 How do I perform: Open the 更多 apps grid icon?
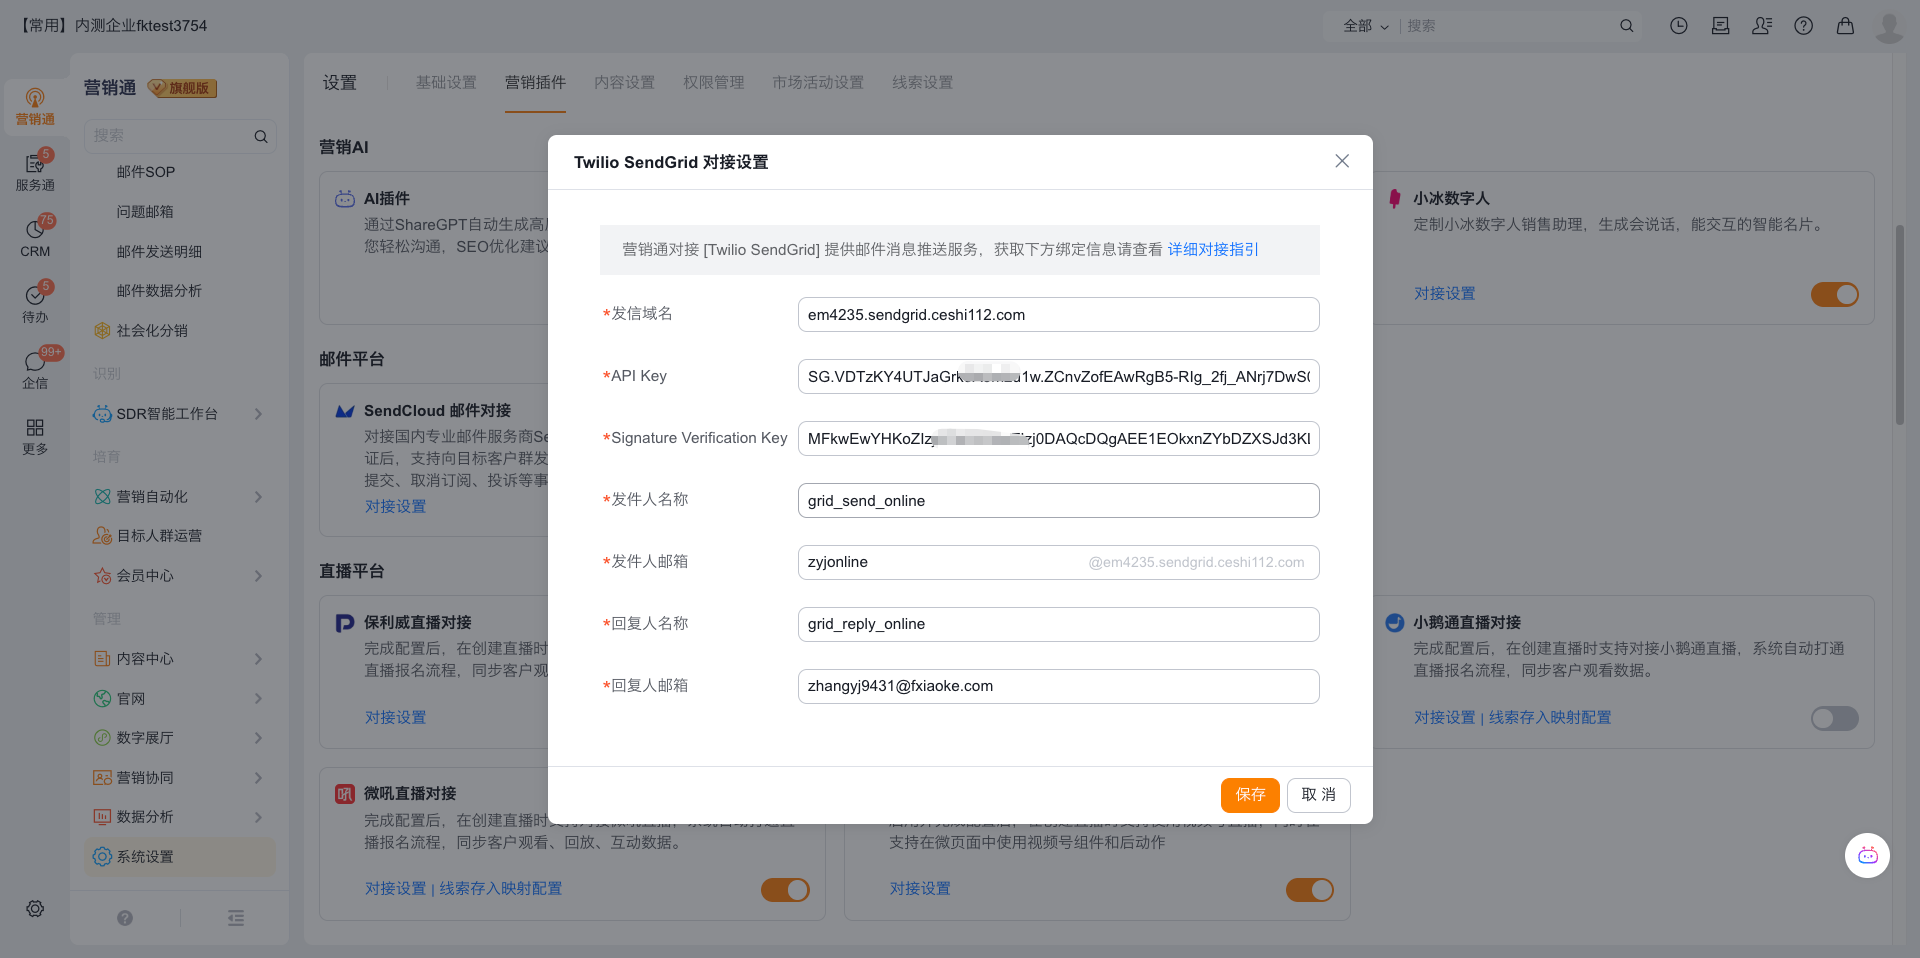point(35,436)
